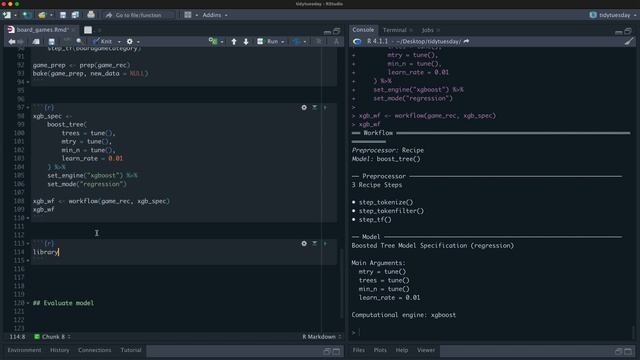Open the History tab

[x=60, y=350]
